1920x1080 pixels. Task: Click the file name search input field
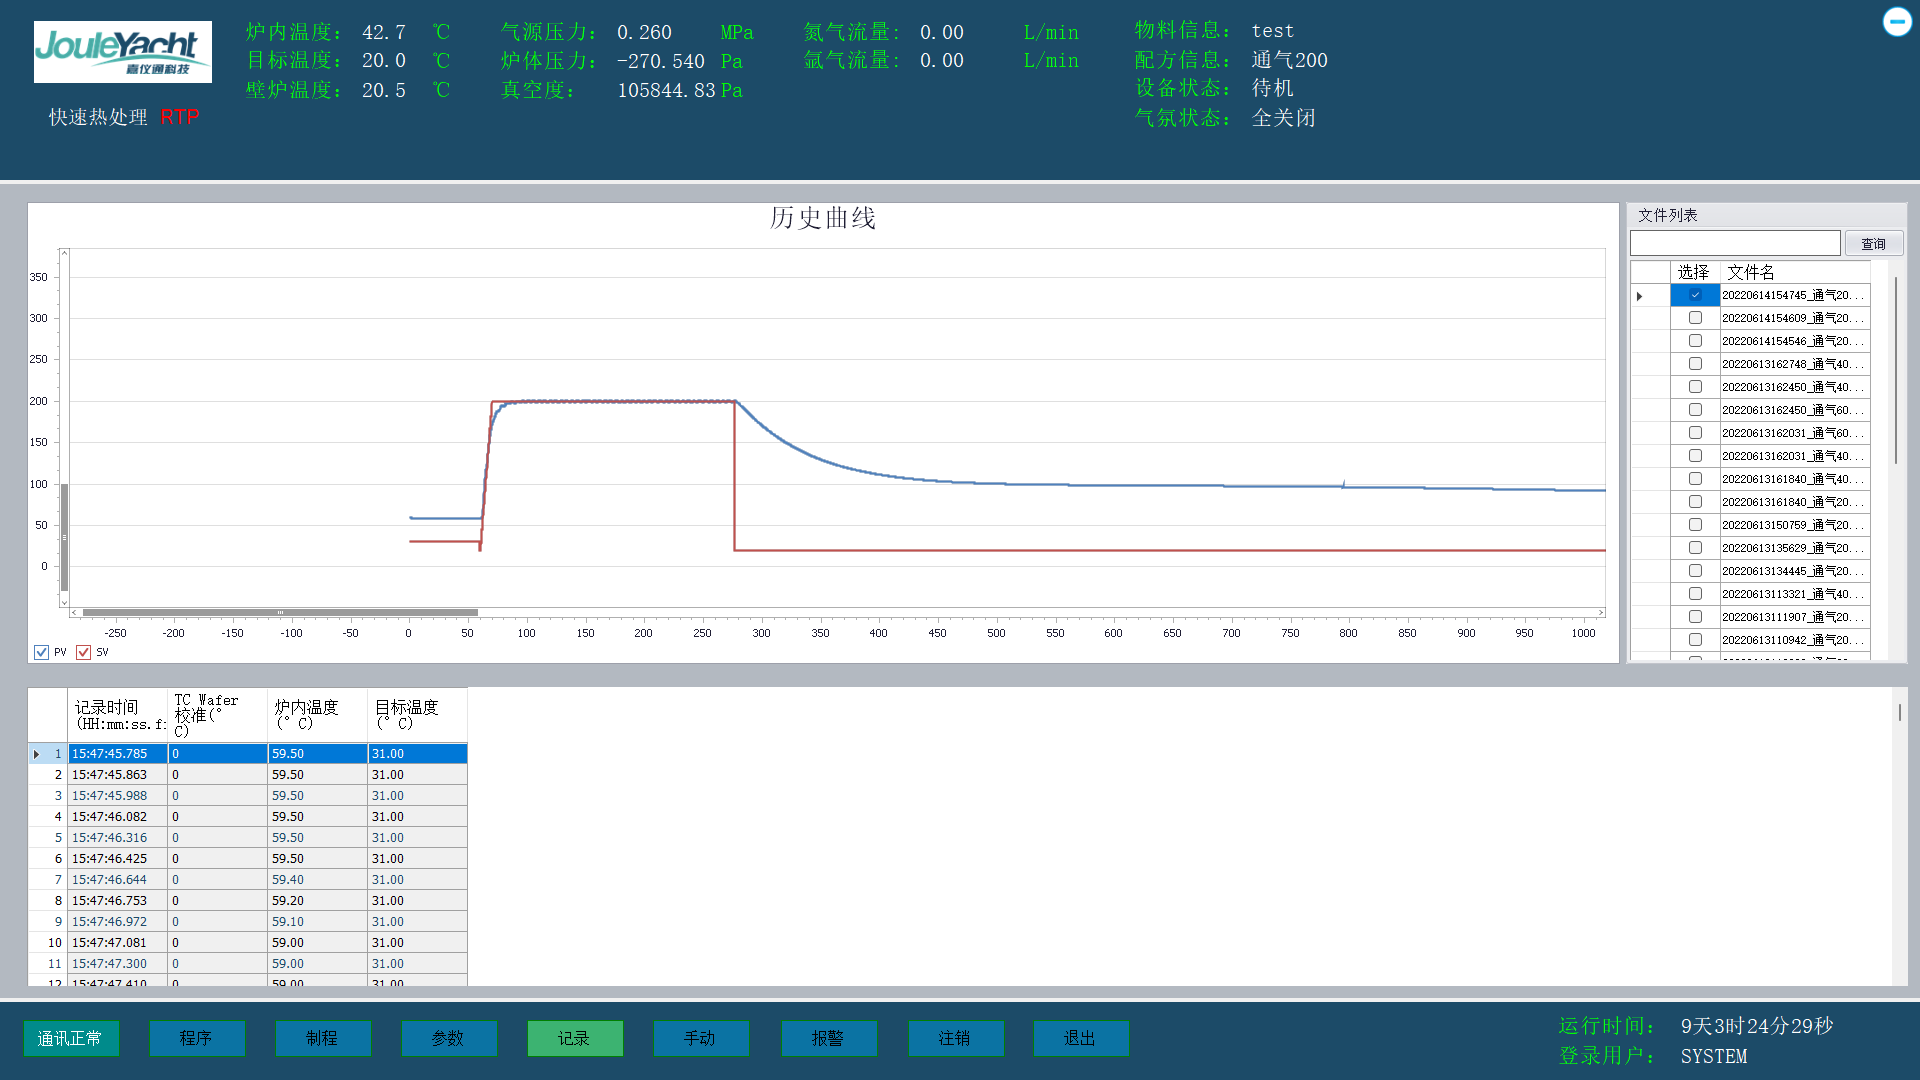(1735, 242)
